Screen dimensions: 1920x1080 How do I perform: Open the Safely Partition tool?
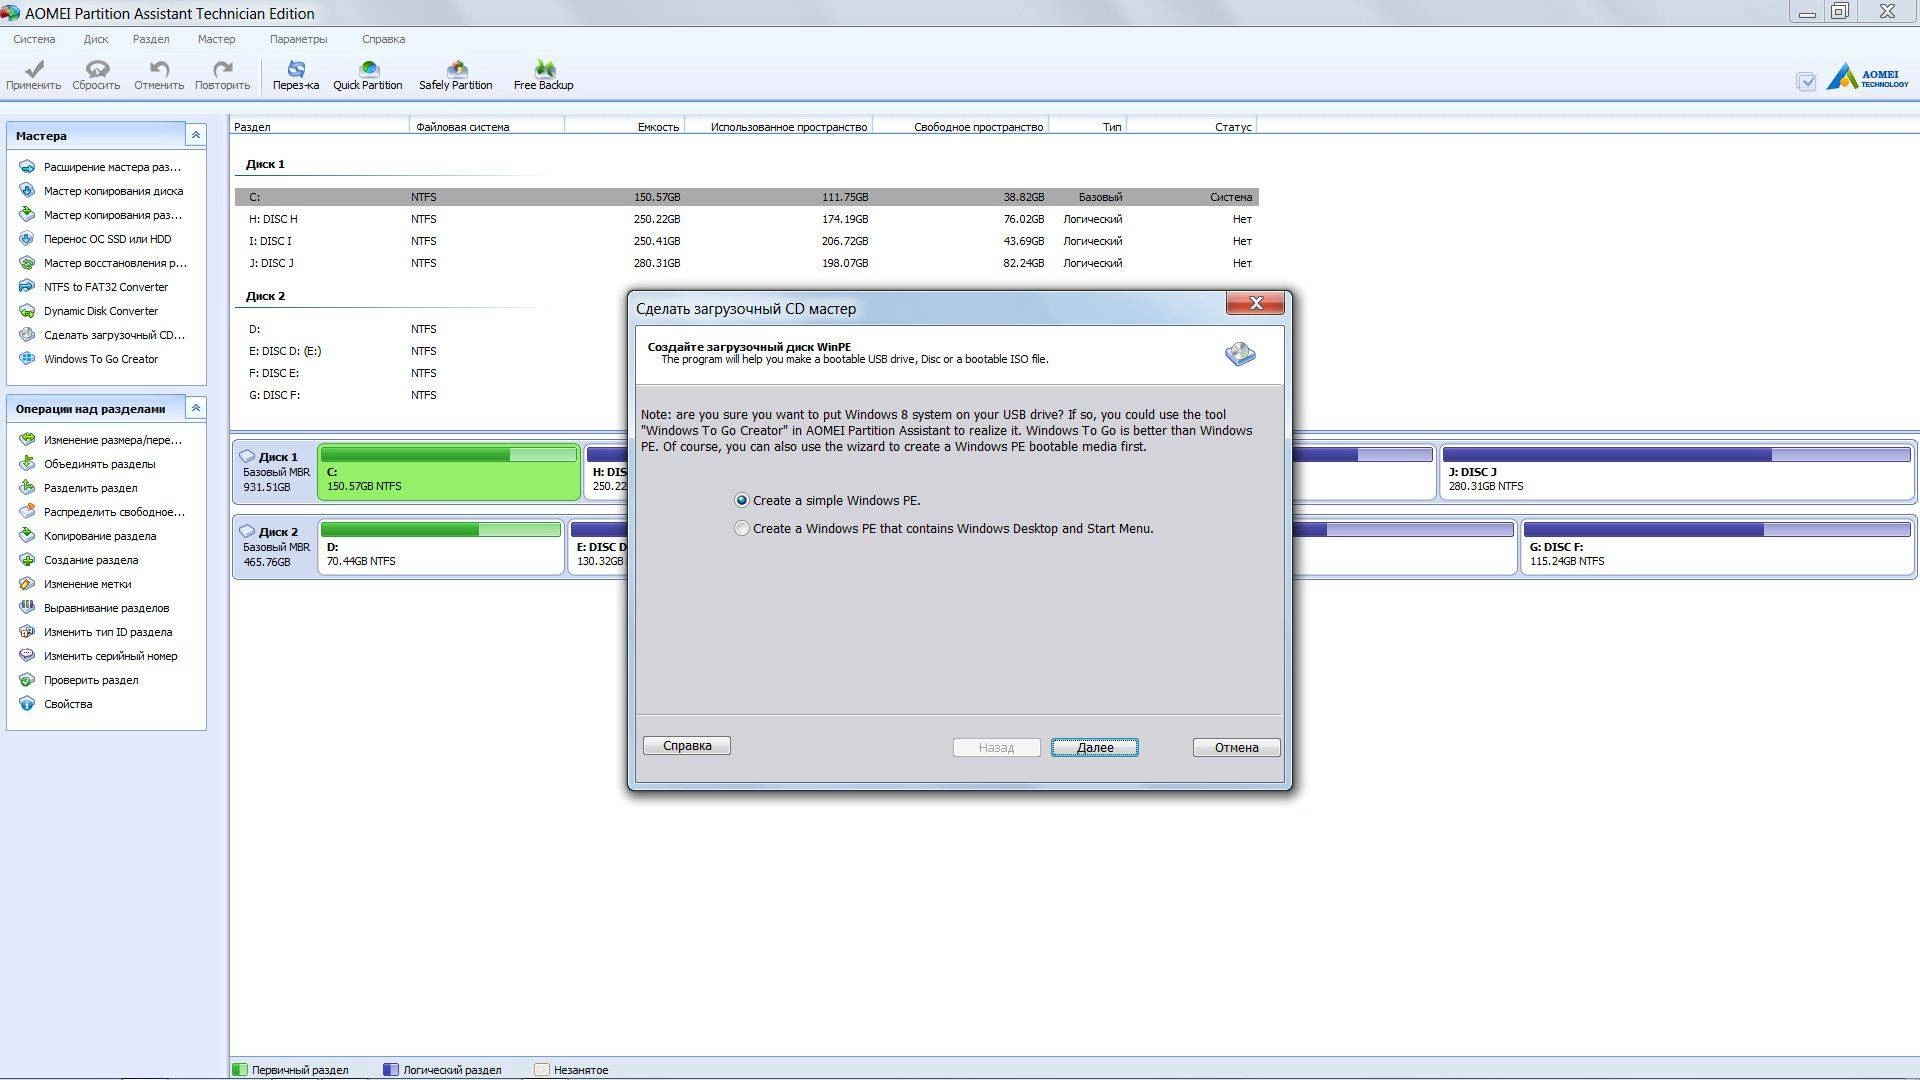[456, 75]
